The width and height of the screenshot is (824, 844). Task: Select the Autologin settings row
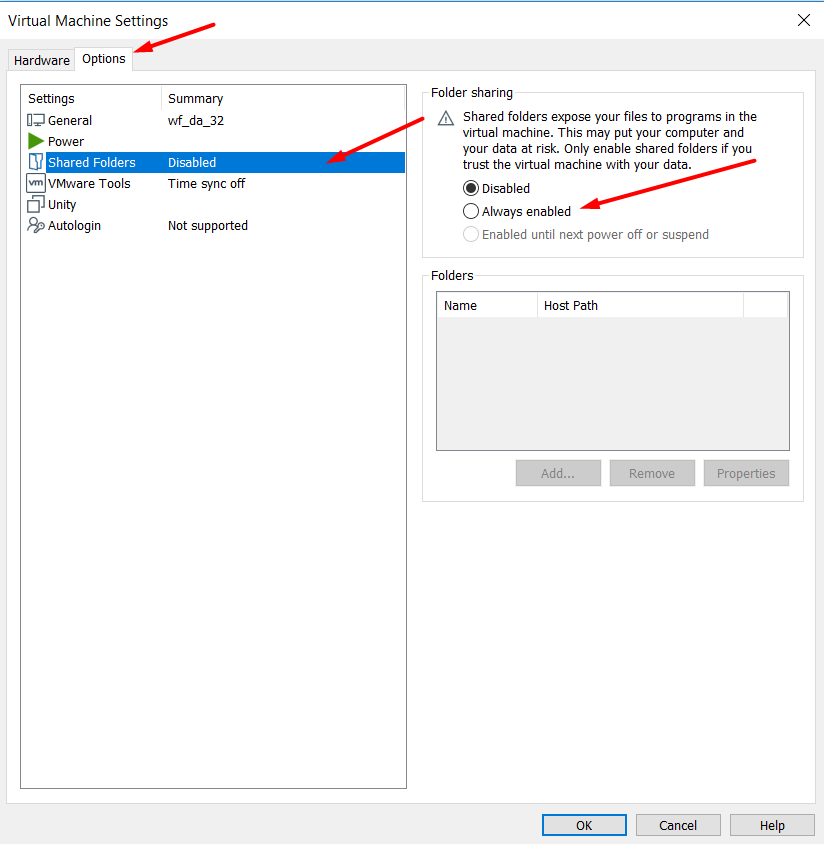(x=215, y=225)
